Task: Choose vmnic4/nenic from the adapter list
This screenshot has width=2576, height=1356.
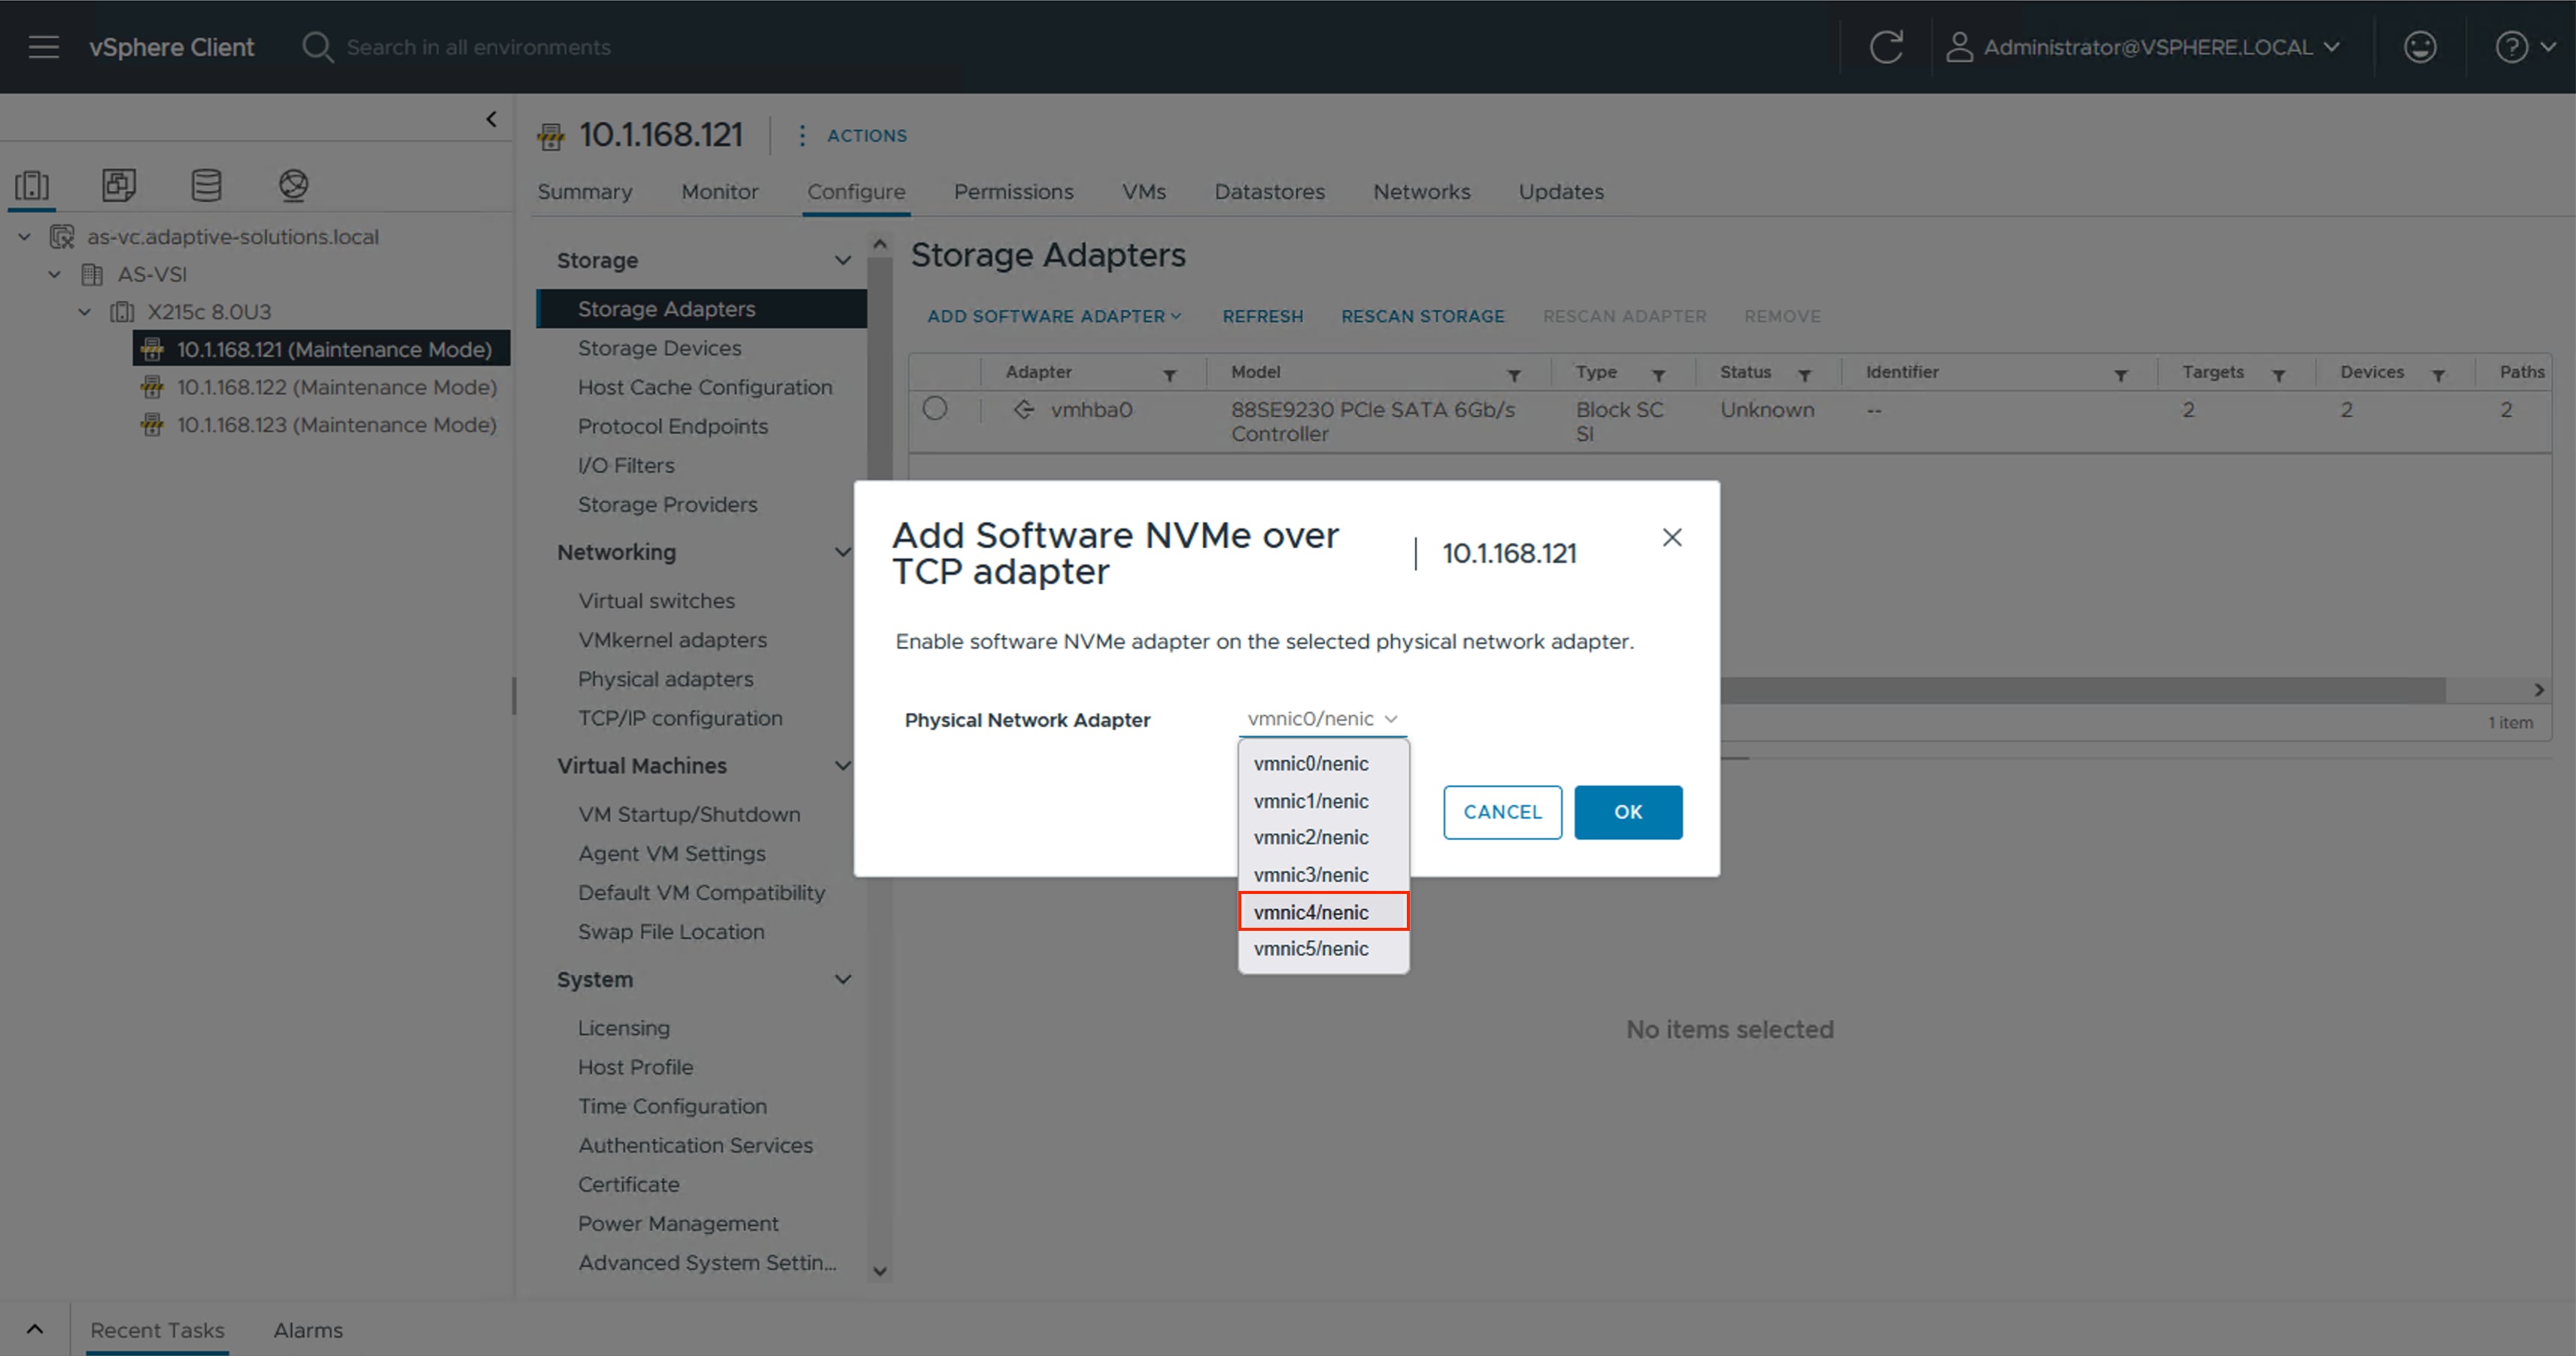Action: [1311, 911]
